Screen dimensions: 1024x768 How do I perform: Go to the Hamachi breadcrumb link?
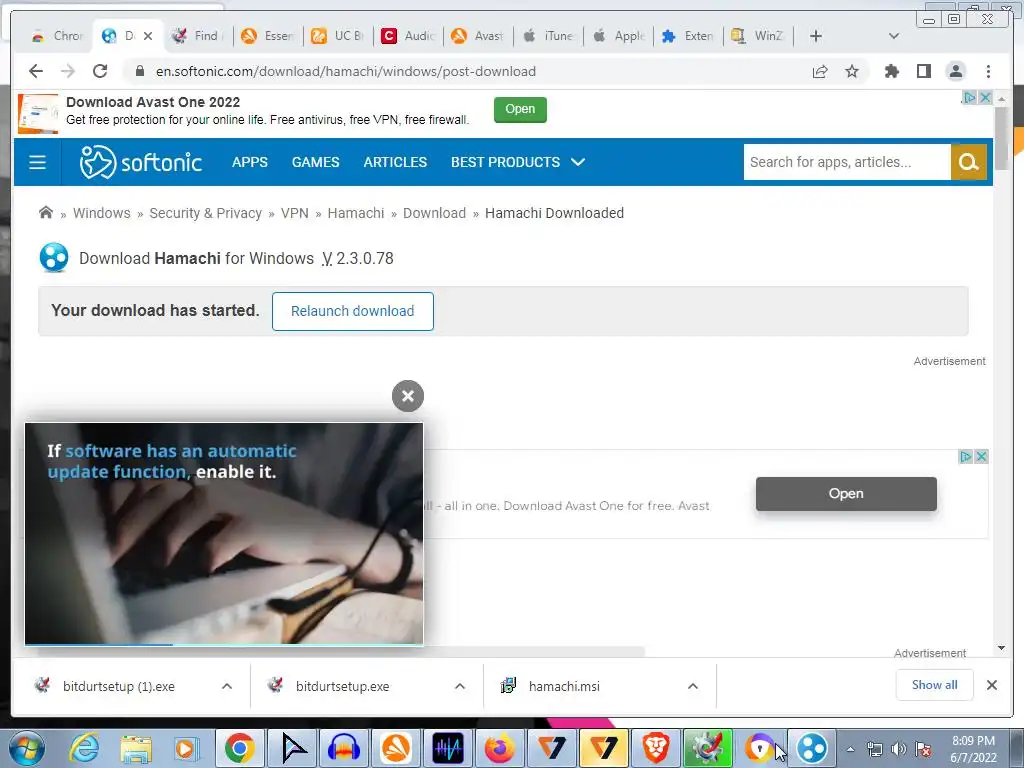[356, 213]
